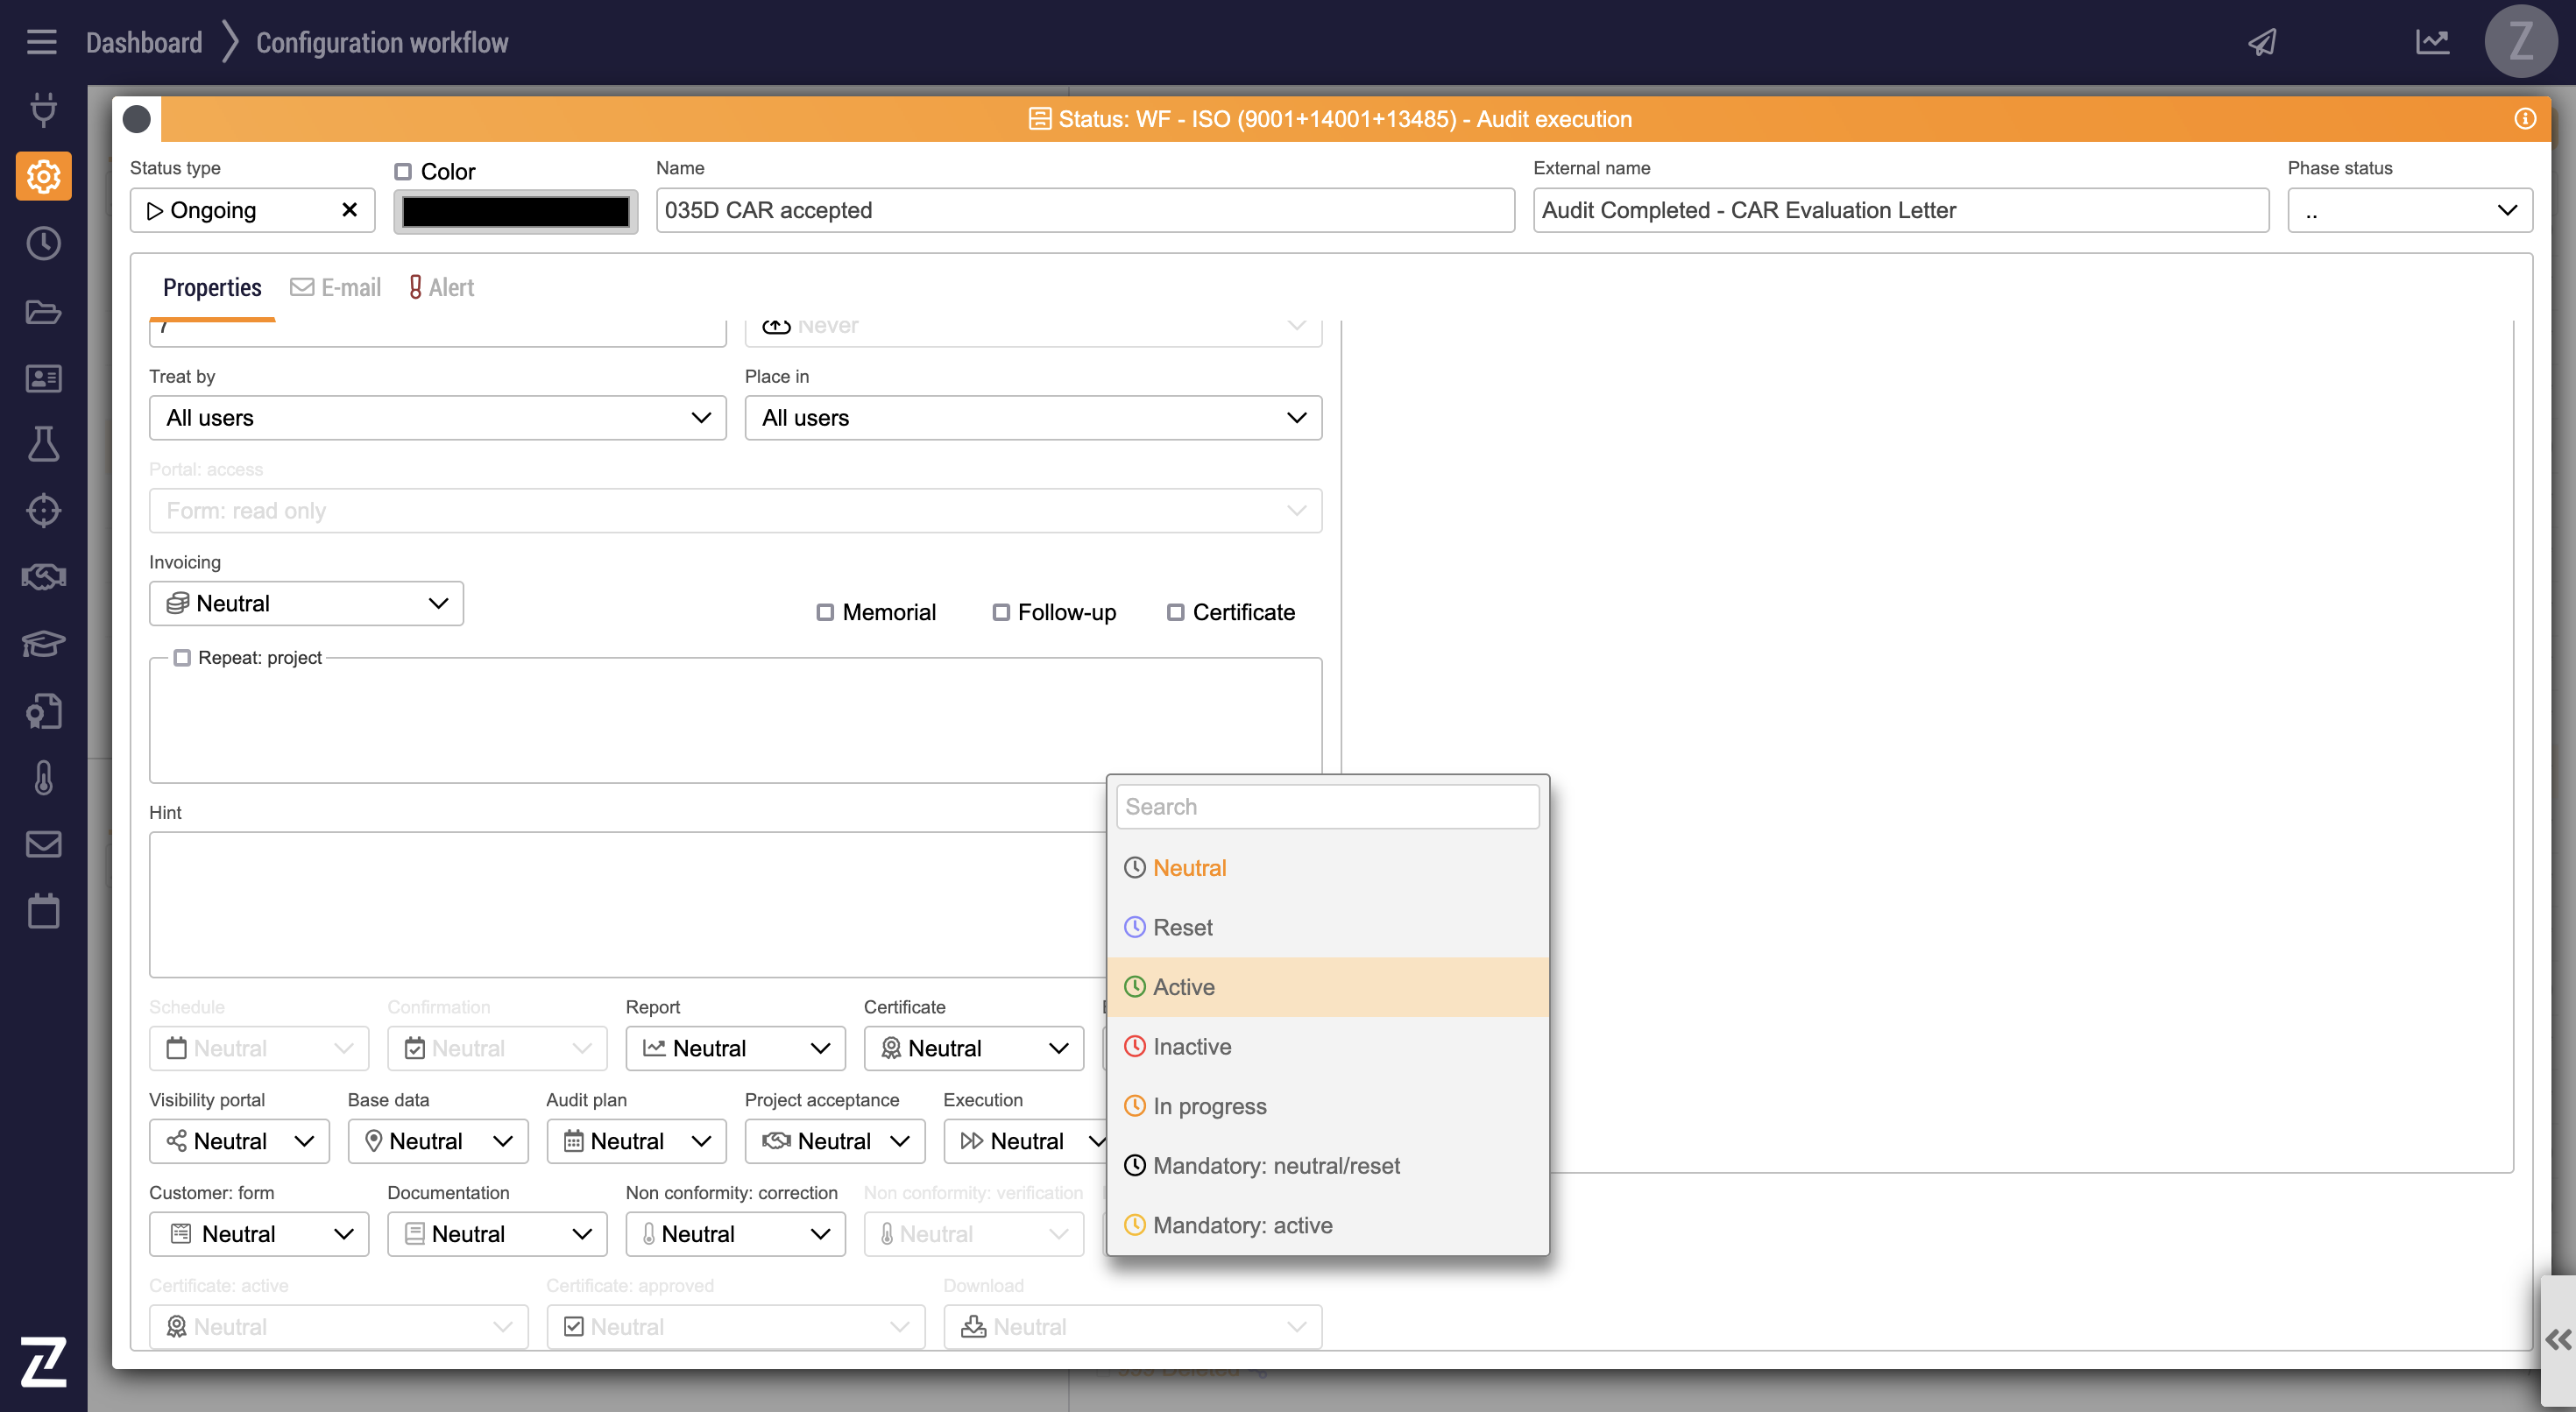Switch to the E-mail tab

336,288
